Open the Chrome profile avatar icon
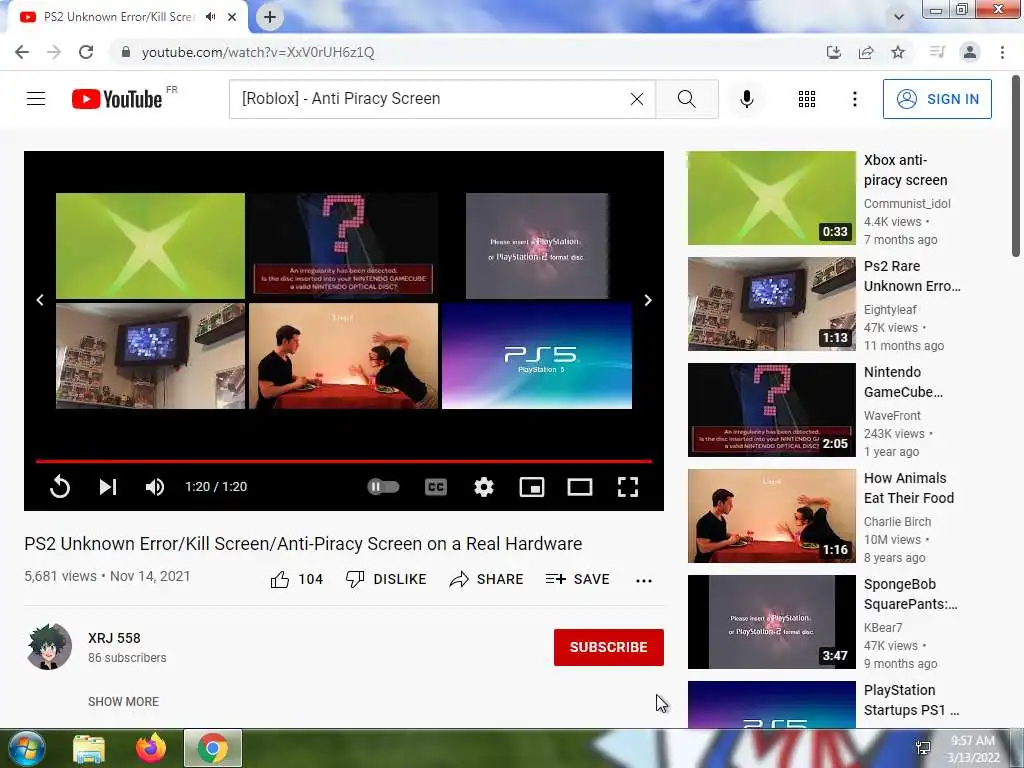The height and width of the screenshot is (768, 1024). pos(970,52)
